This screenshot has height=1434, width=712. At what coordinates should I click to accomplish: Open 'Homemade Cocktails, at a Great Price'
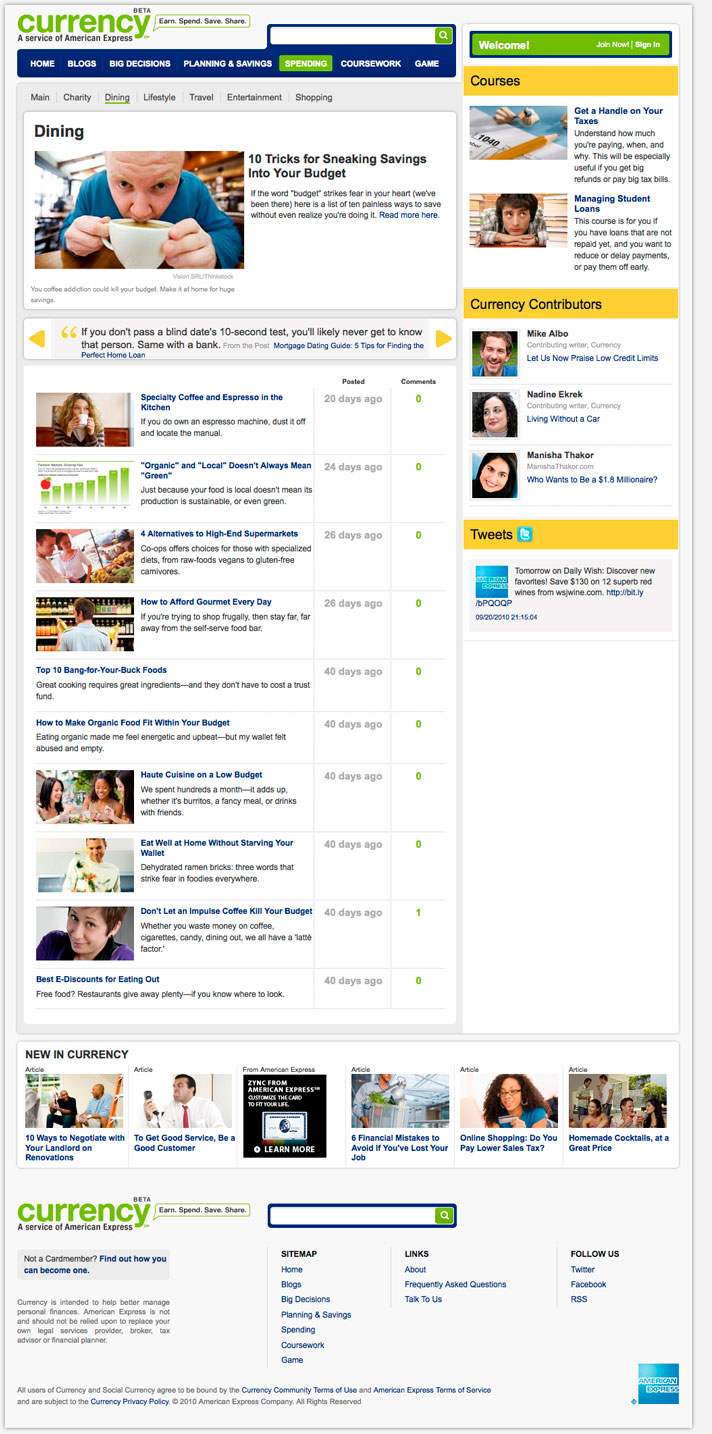click(619, 1143)
